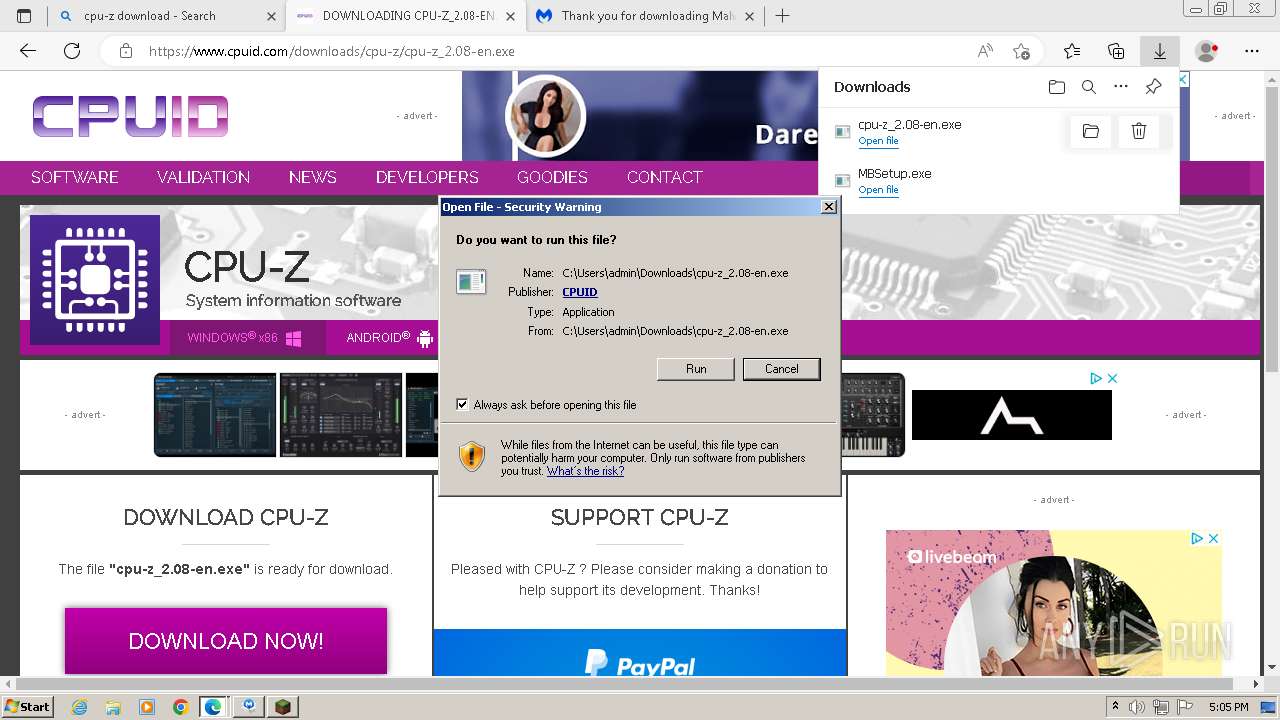
Task: Open Edge Settings and more menu
Action: 1252,51
